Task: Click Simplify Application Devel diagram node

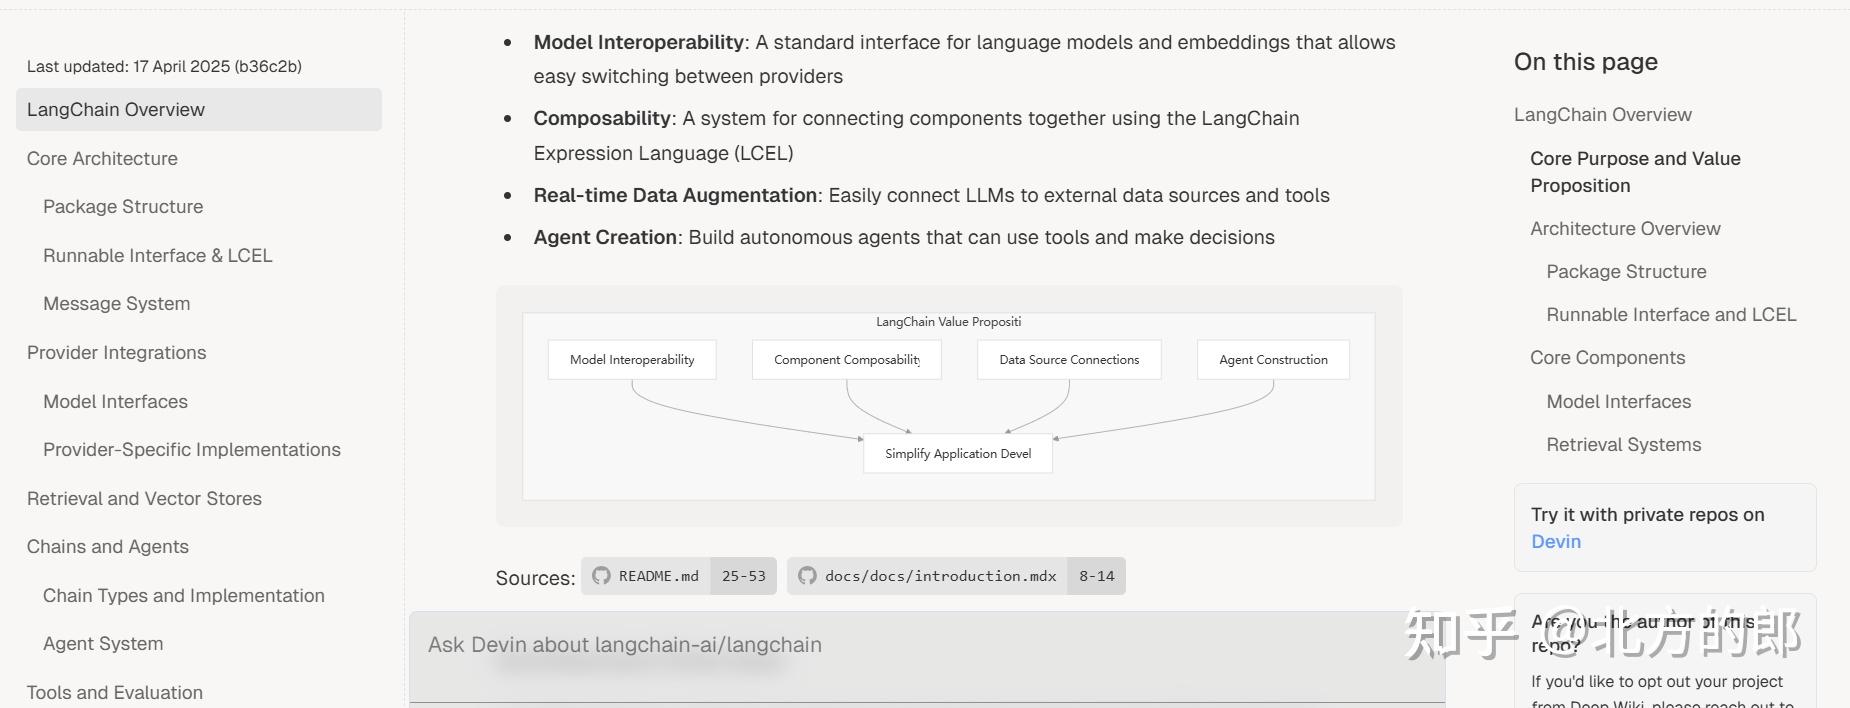Action: [x=957, y=454]
